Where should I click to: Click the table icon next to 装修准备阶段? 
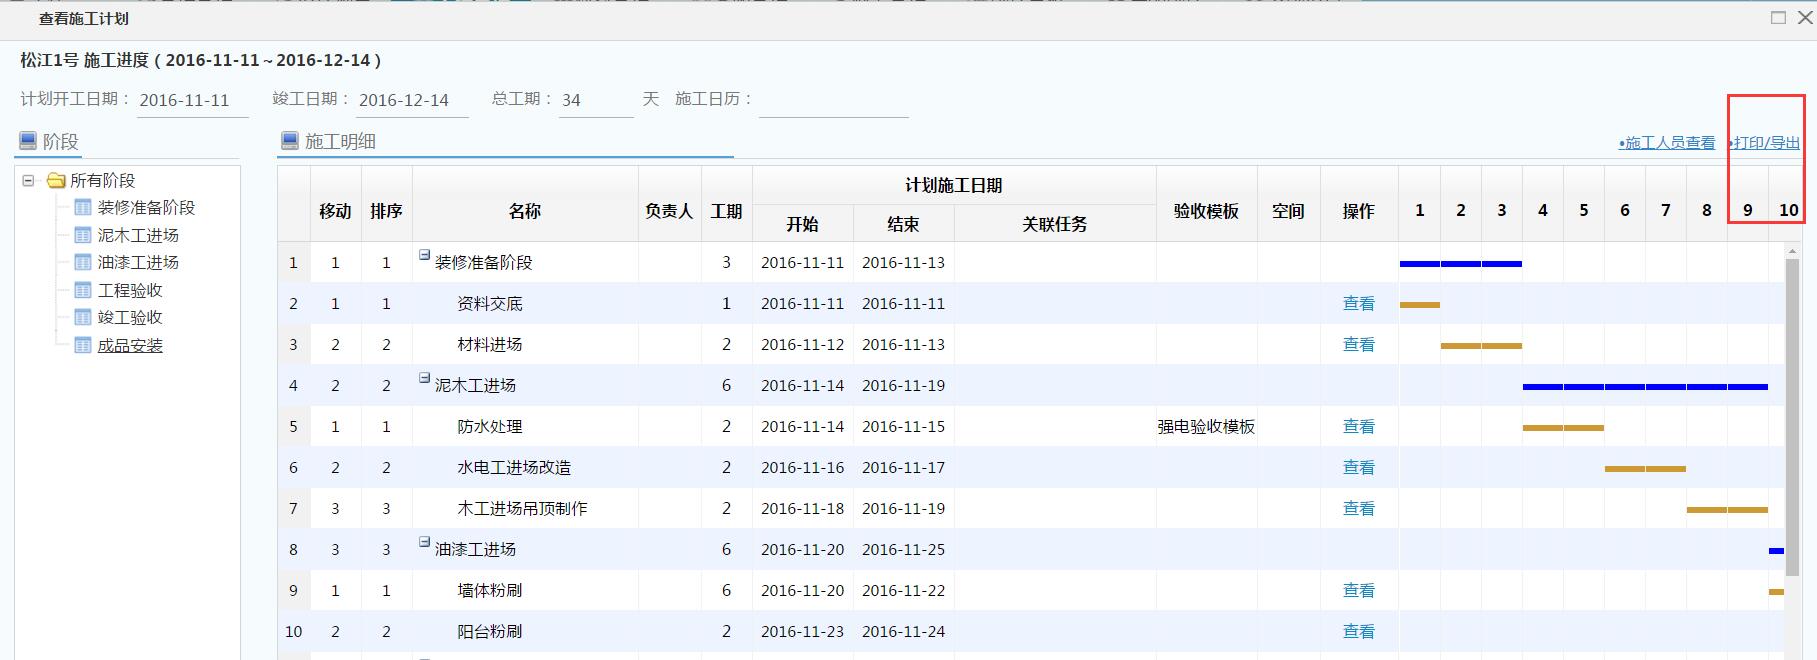83,208
